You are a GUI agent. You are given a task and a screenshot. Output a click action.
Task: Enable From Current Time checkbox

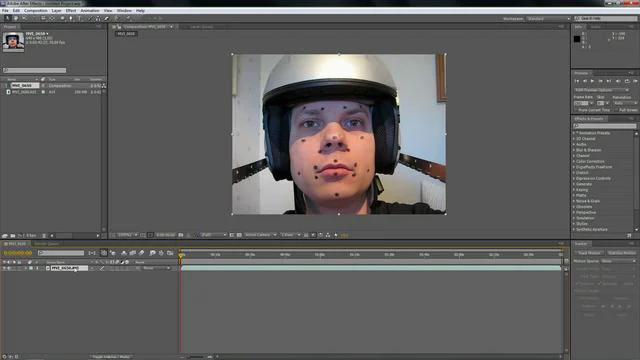[x=576, y=110]
